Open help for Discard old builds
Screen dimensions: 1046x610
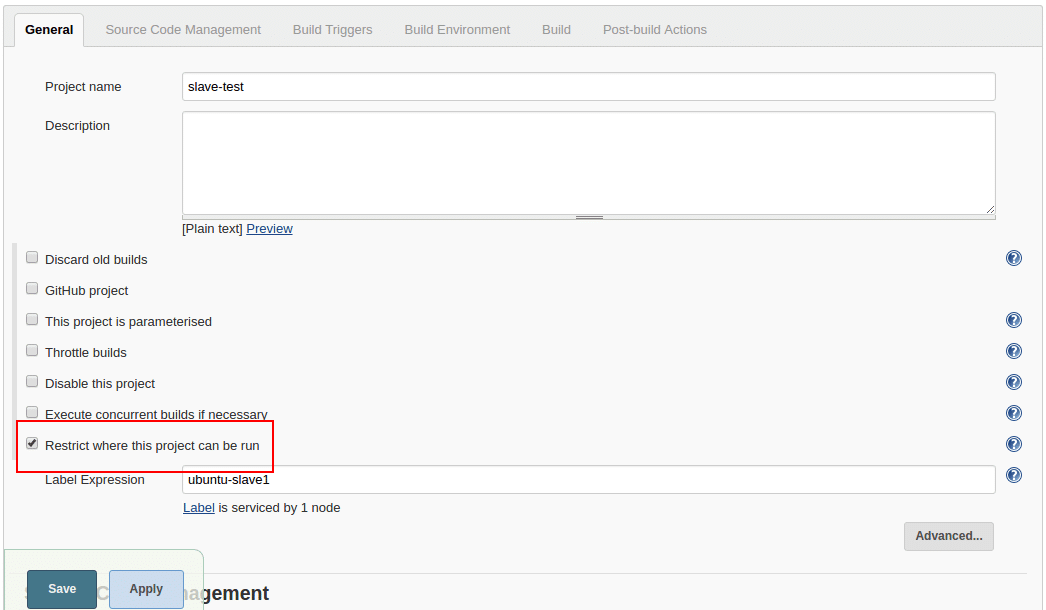coord(1013,258)
